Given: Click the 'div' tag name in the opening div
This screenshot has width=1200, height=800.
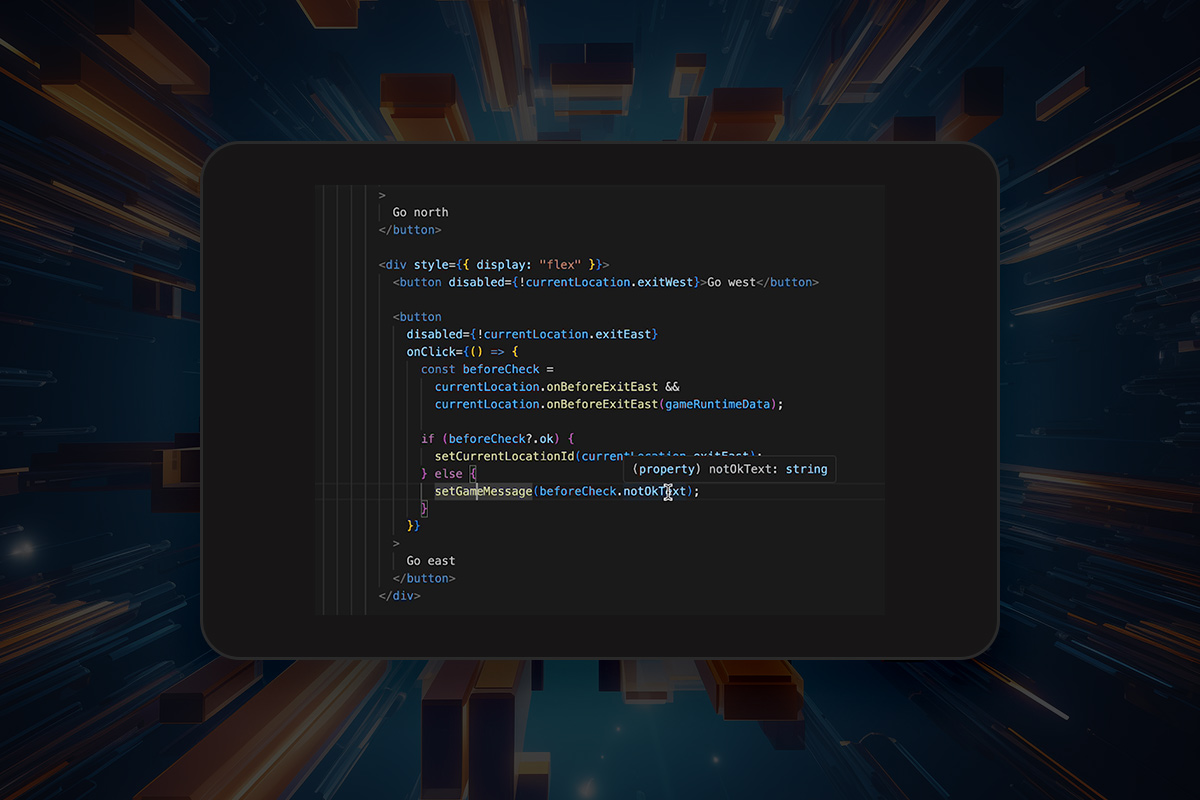Looking at the screenshot, I should click(x=396, y=264).
